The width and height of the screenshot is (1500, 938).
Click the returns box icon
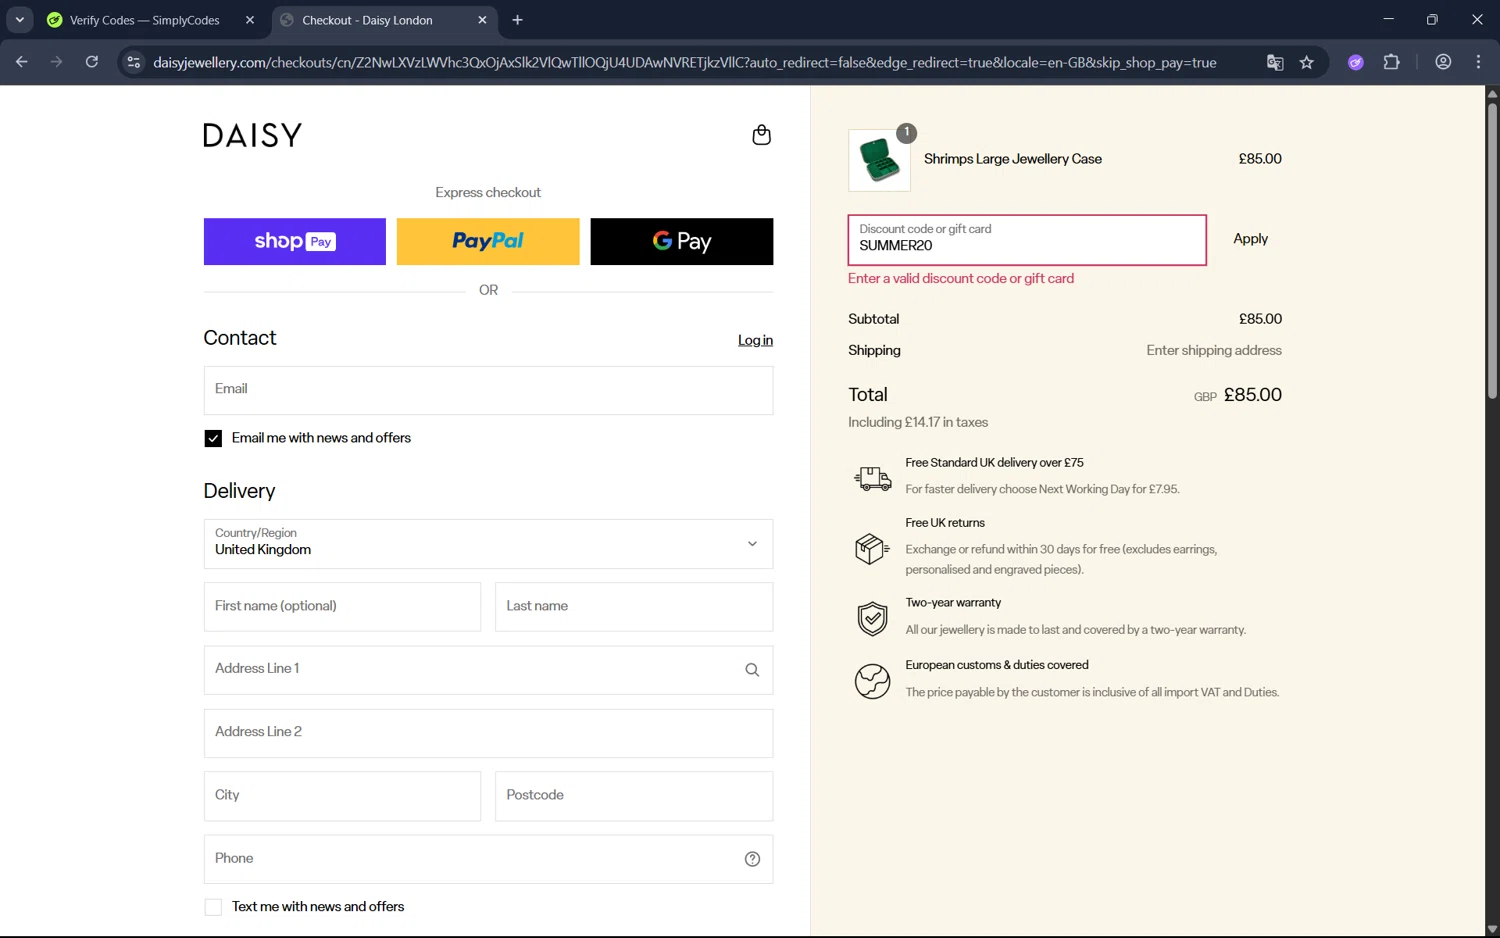[872, 548]
